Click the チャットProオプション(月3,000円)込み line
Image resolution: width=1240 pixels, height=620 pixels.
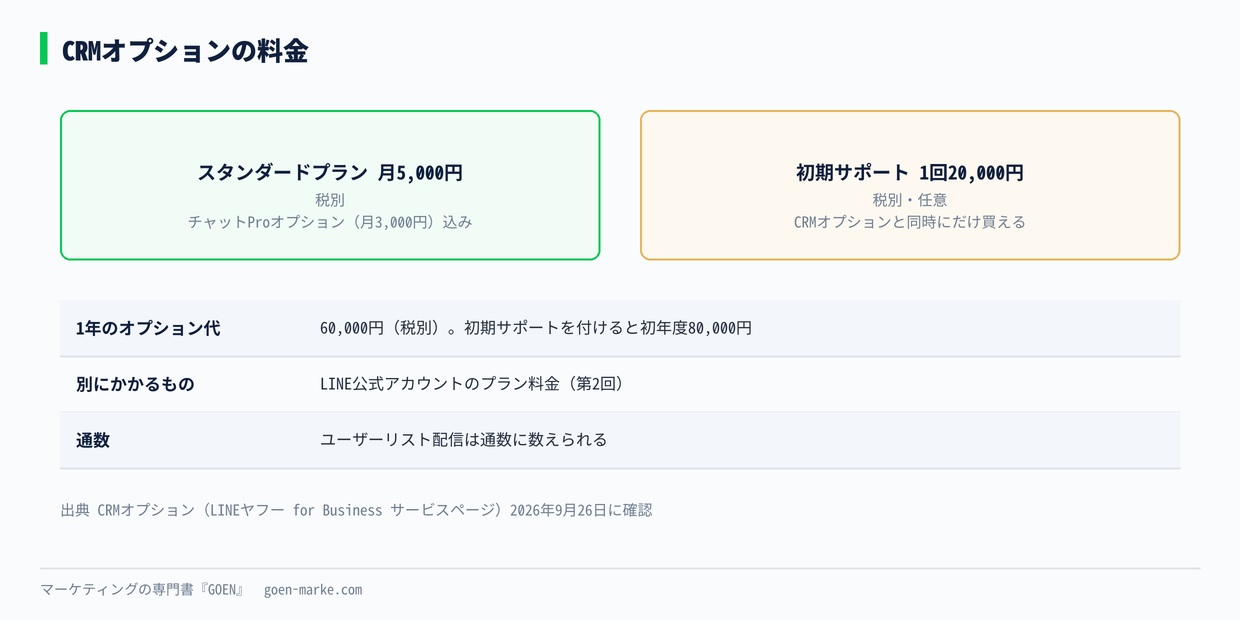(330, 222)
